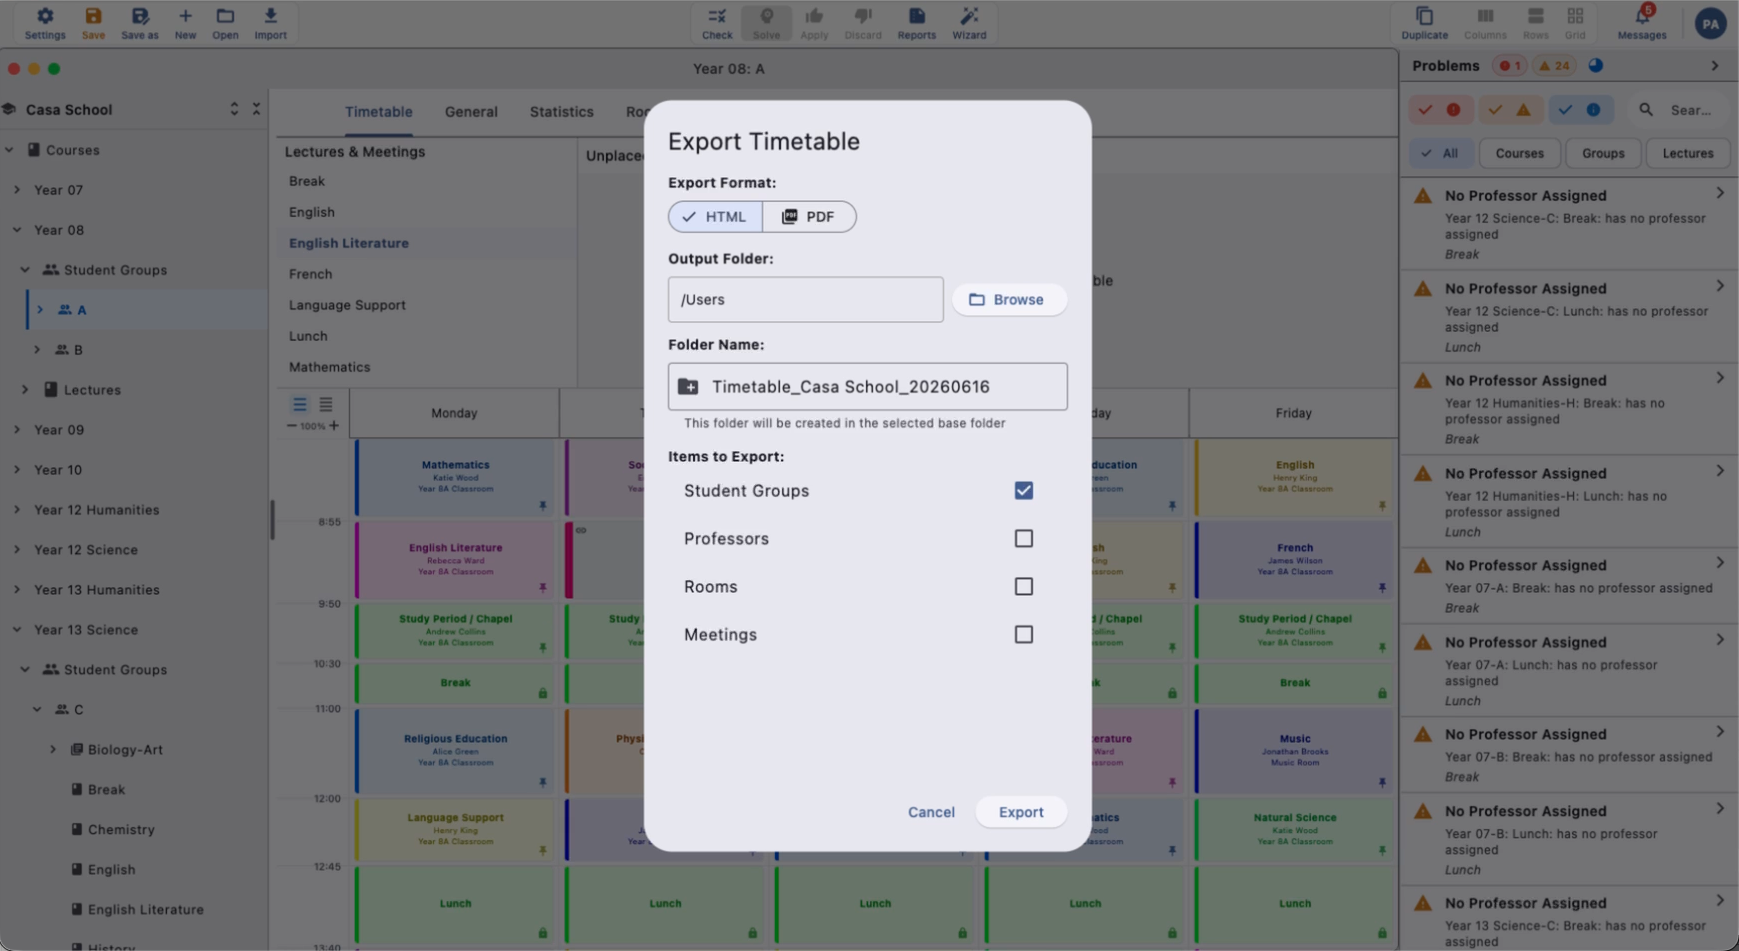
Task: Open the Reports tool
Action: 916,23
